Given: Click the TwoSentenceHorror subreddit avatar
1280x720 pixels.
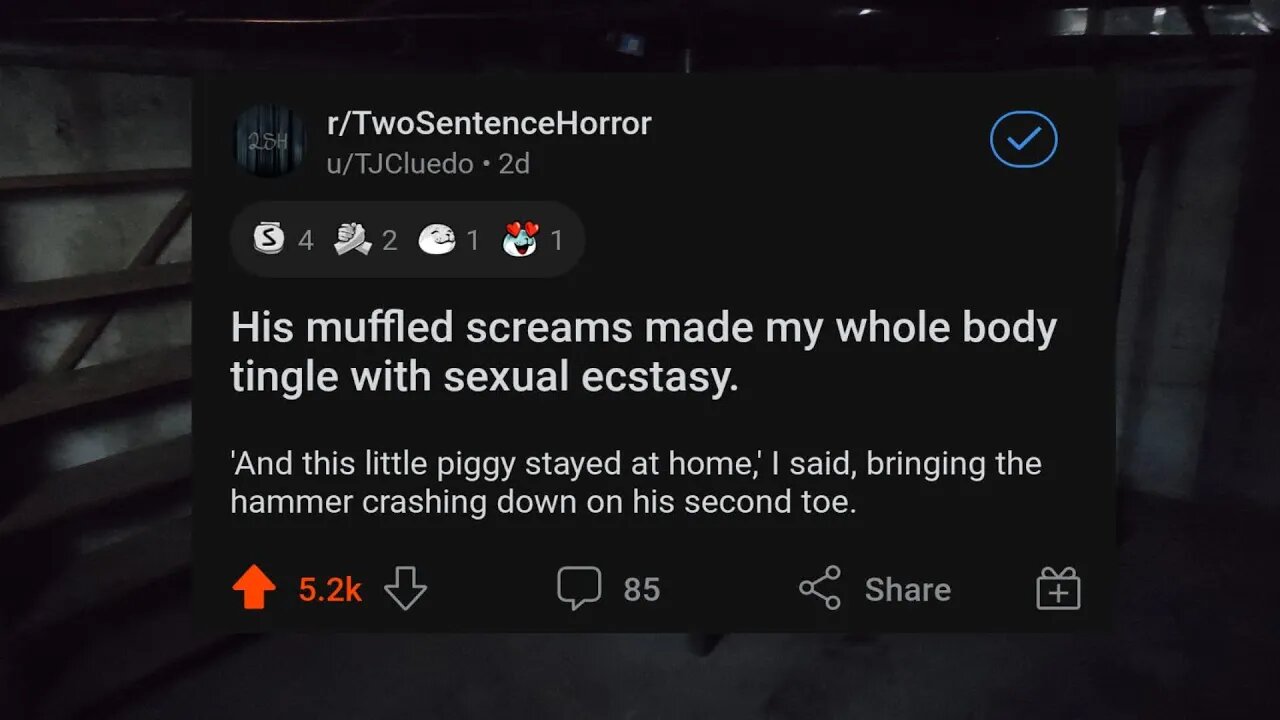Looking at the screenshot, I should click(269, 142).
